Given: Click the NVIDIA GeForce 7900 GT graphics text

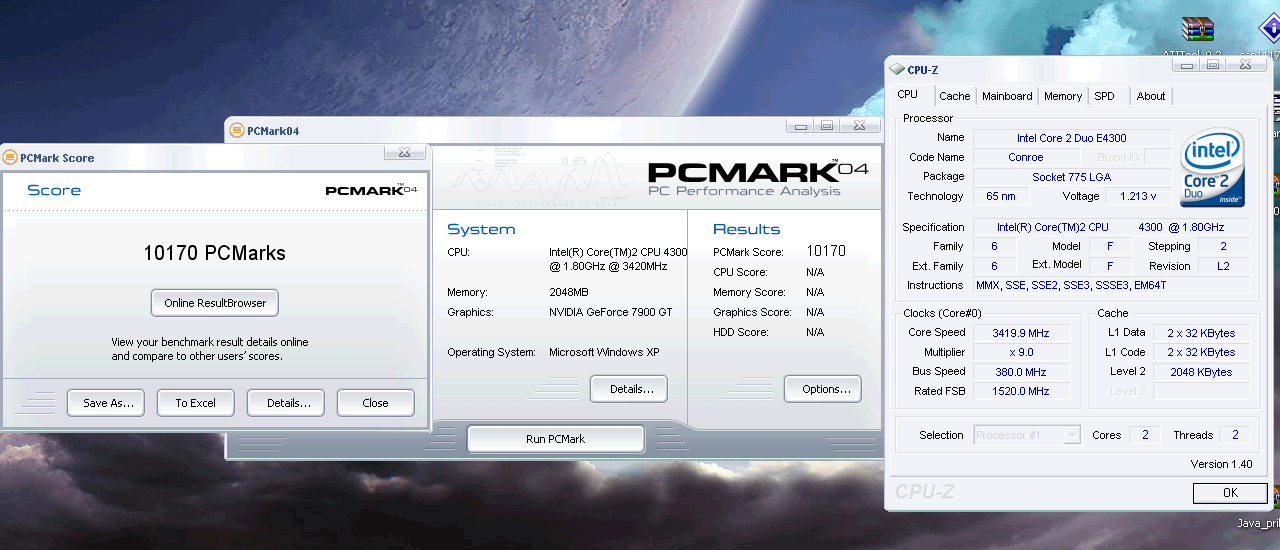Looking at the screenshot, I should [611, 312].
